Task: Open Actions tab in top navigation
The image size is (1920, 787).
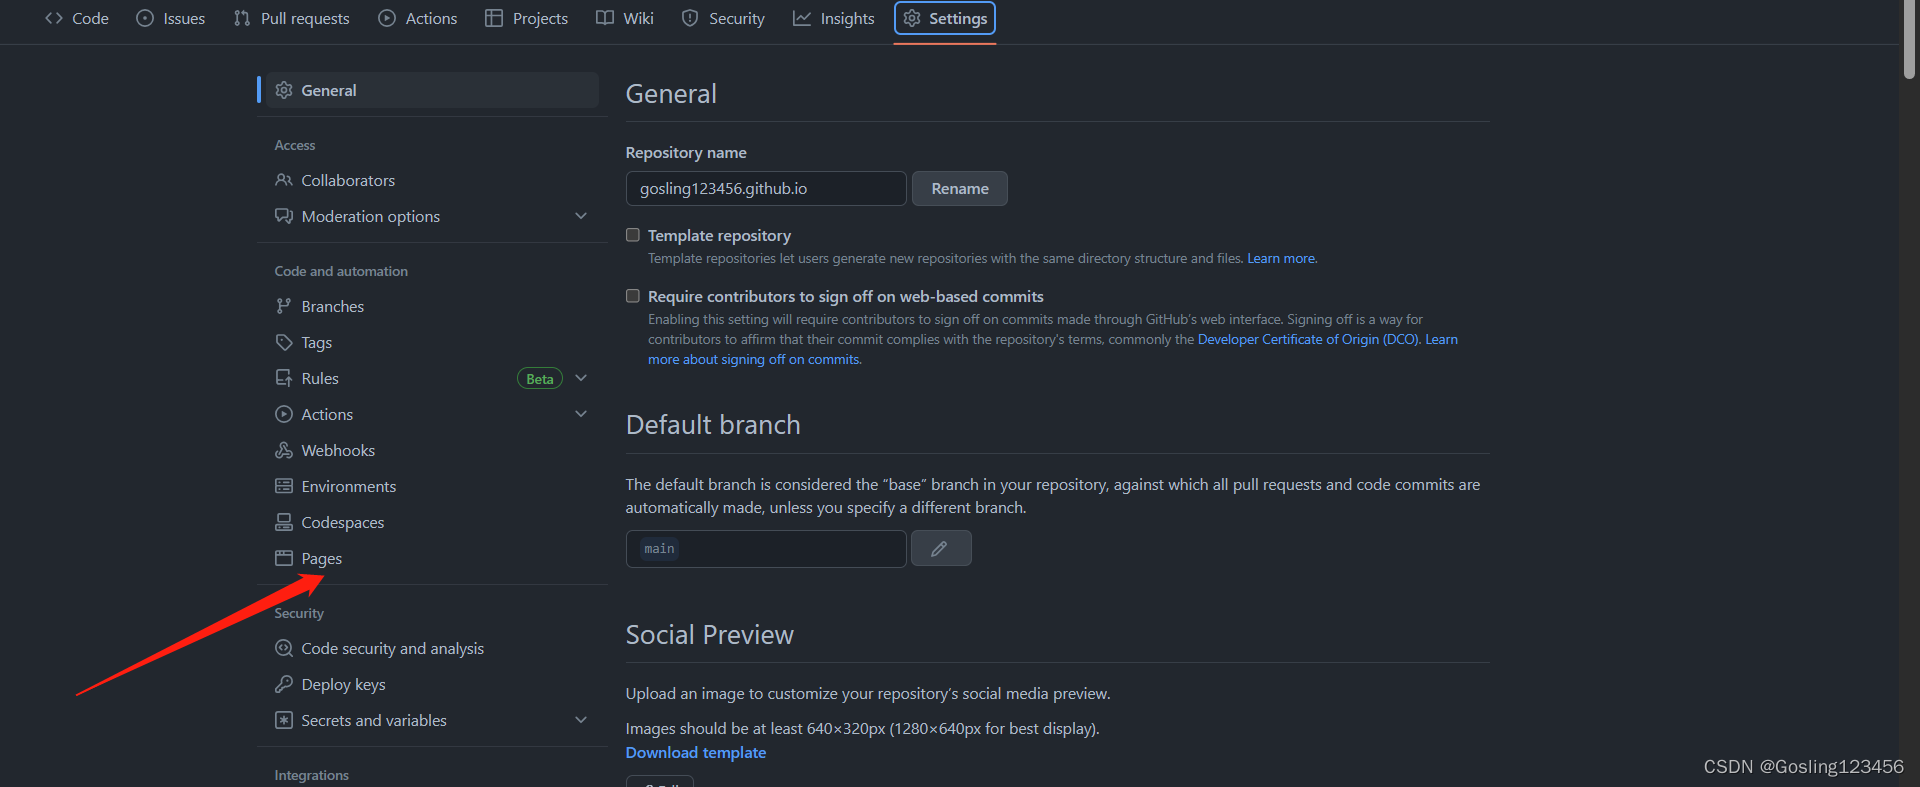Action: [x=418, y=18]
